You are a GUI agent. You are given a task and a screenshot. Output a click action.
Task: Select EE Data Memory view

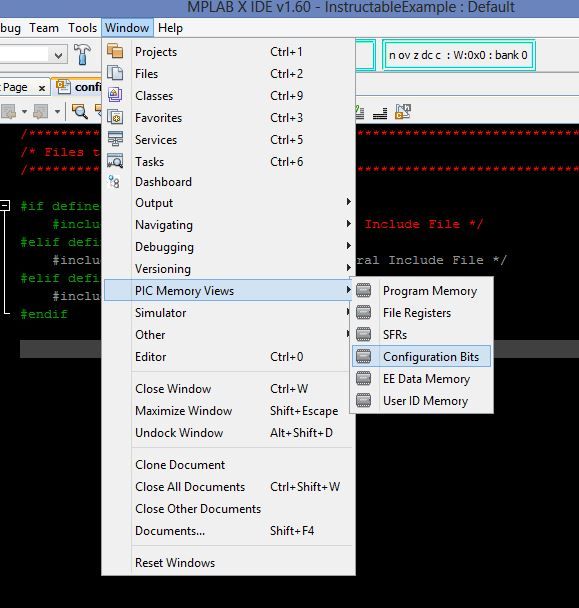[x=422, y=378]
